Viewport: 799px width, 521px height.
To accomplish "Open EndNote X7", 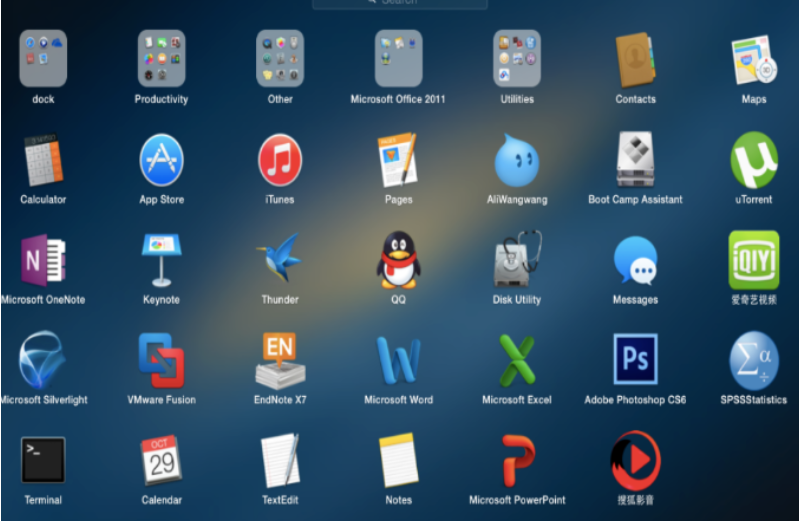I will point(280,360).
